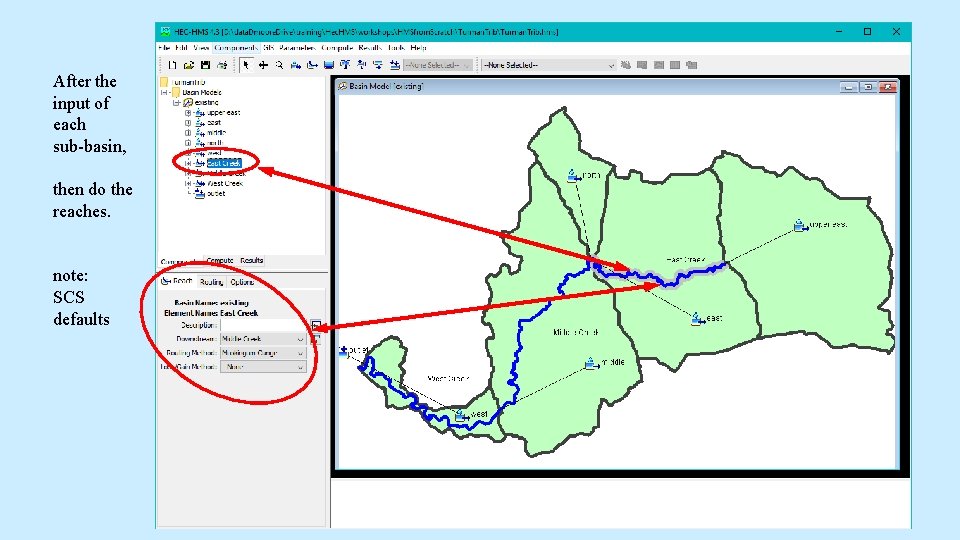The height and width of the screenshot is (540, 960).
Task: Click the global summary table icon
Action: 642,65
